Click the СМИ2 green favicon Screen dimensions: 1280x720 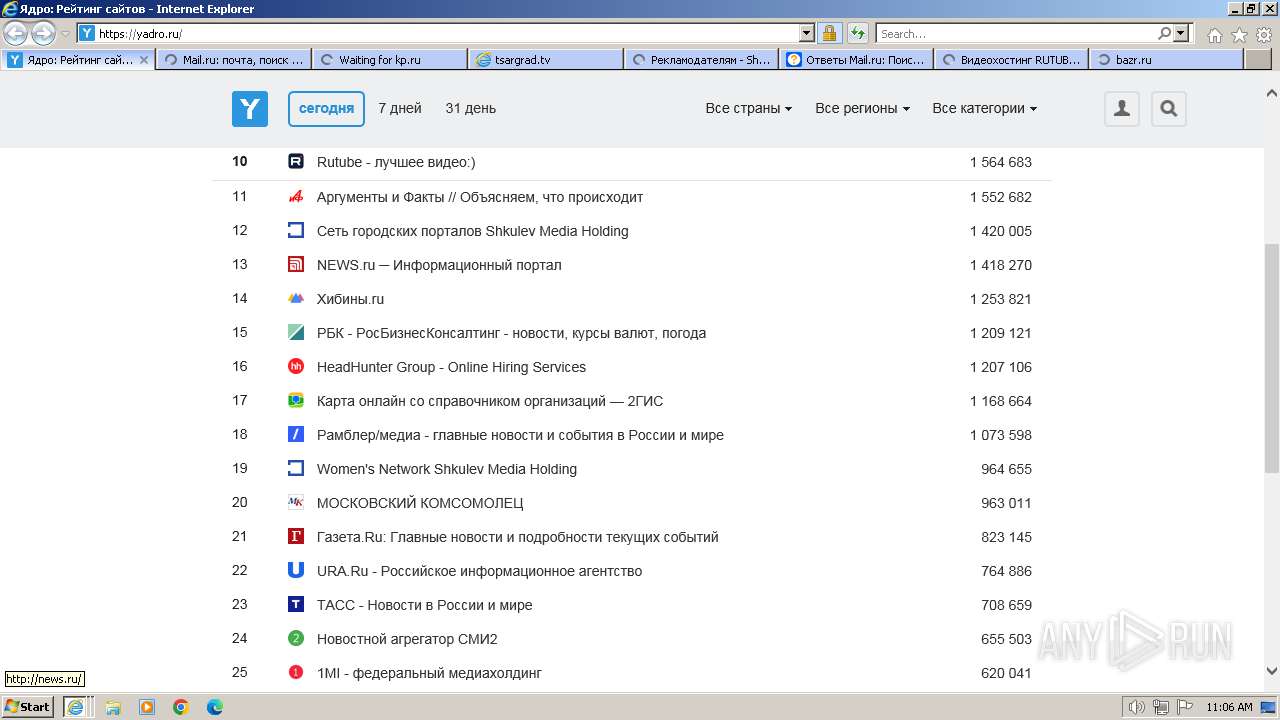(x=296, y=638)
